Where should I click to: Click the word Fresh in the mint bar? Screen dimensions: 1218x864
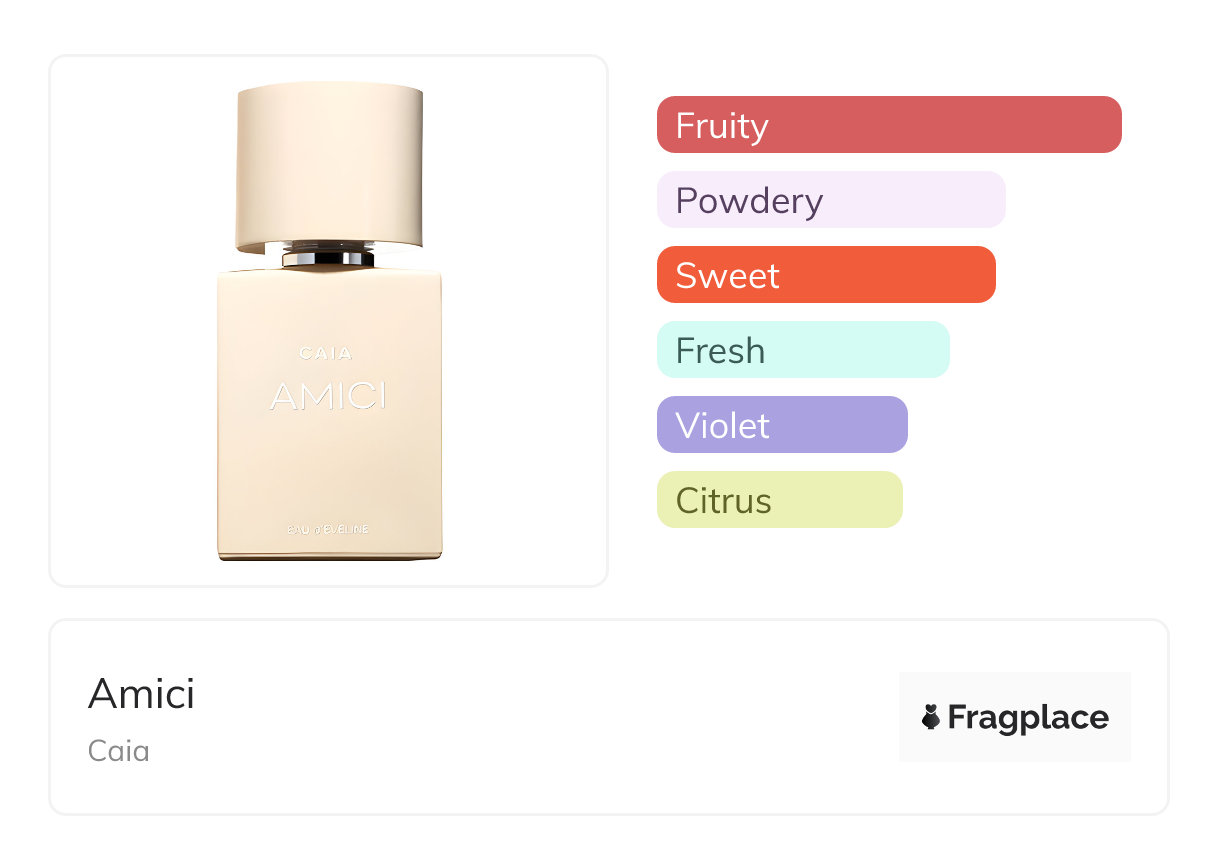pos(720,351)
